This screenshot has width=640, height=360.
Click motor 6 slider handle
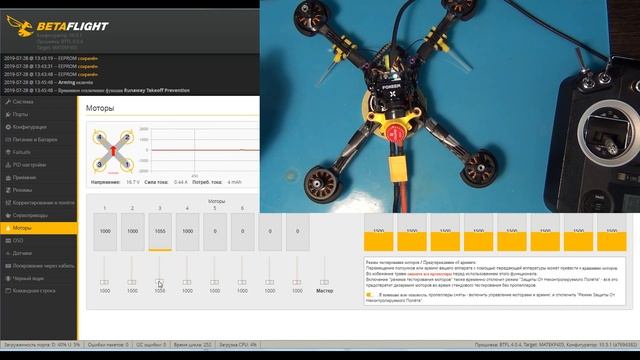pos(242,282)
